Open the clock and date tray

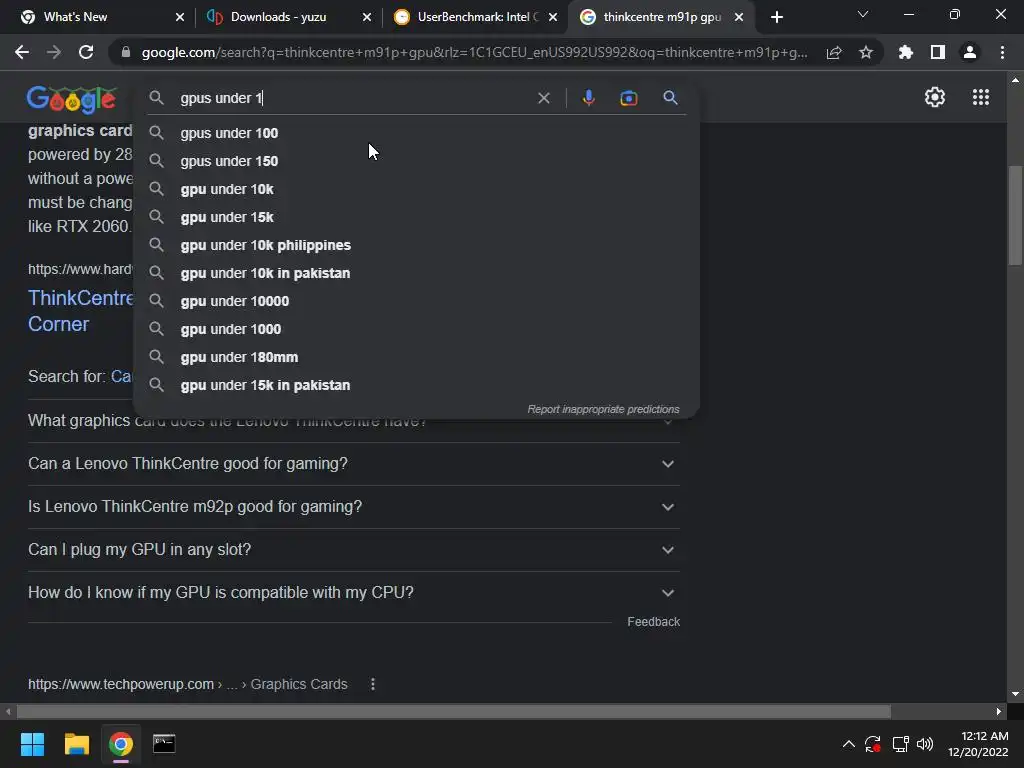tap(978, 744)
